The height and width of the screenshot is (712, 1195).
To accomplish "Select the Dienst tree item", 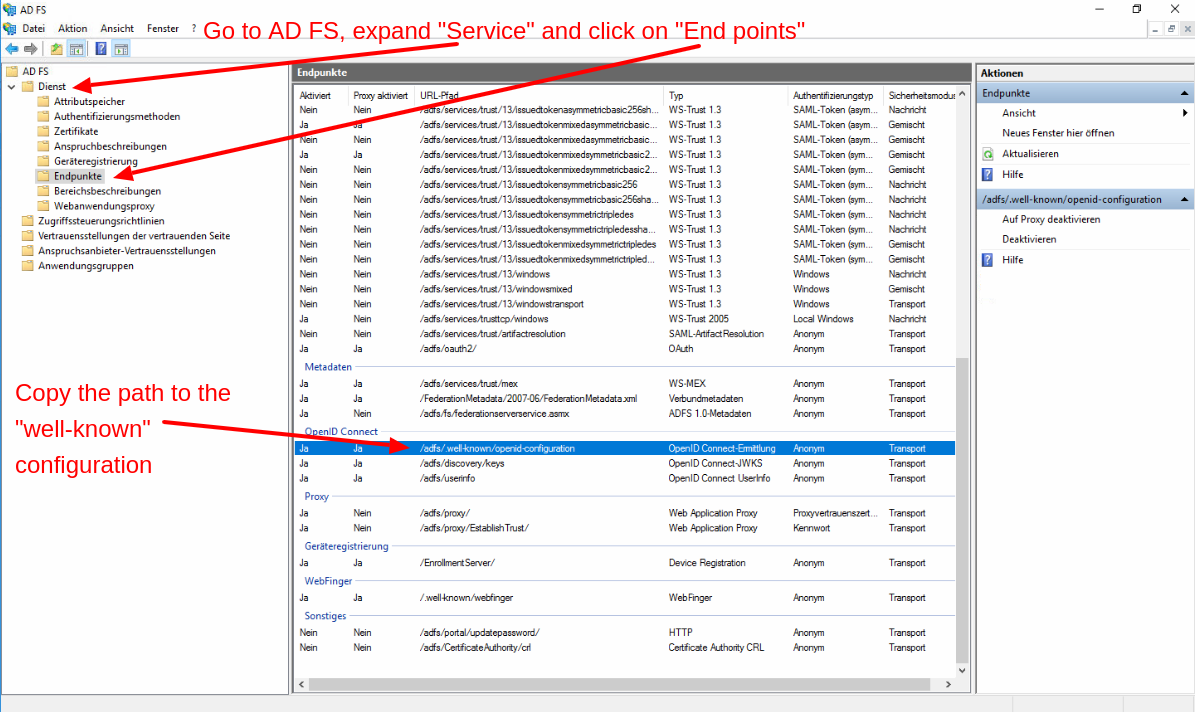I will point(52,86).
